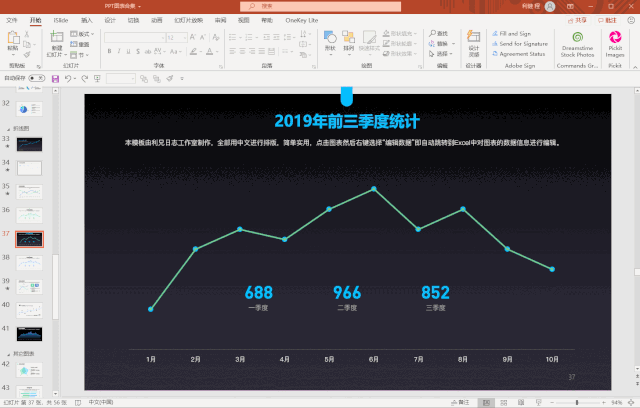Screen dimensions: 640x408
Task: Open Select dropdown in editing group
Action: pos(440,54)
